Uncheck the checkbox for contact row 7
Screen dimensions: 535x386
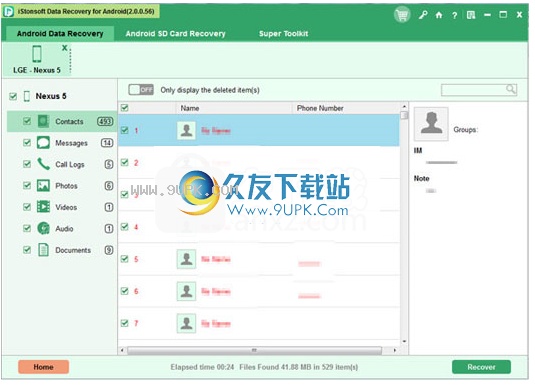coord(125,323)
